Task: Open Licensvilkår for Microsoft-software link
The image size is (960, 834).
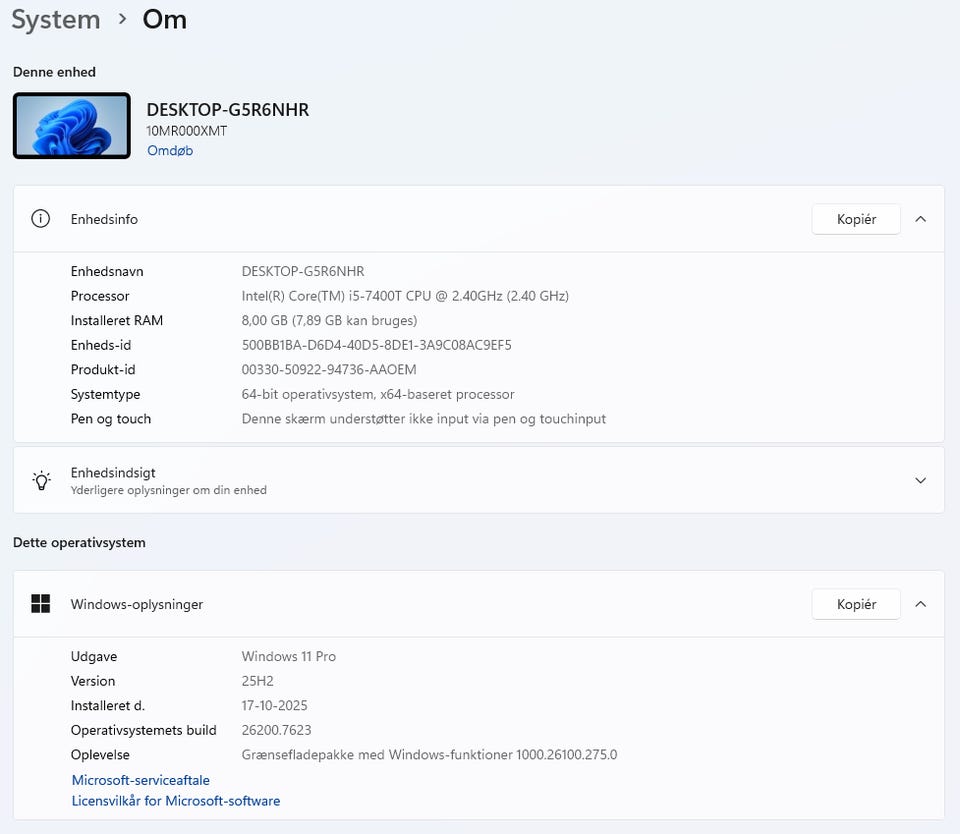Action: [176, 801]
